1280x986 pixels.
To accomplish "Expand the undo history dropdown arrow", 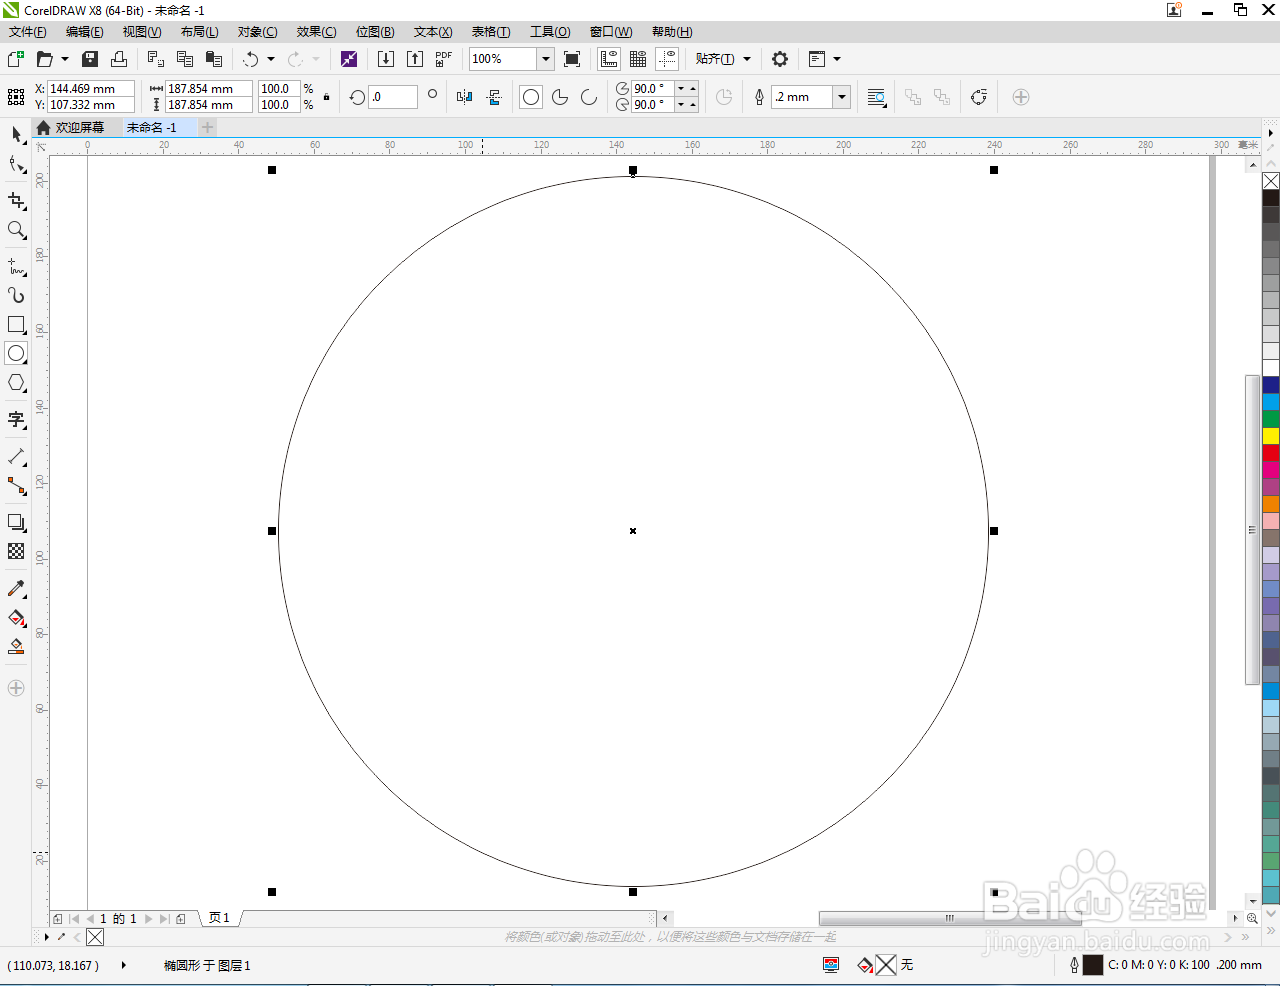I will tap(271, 59).
